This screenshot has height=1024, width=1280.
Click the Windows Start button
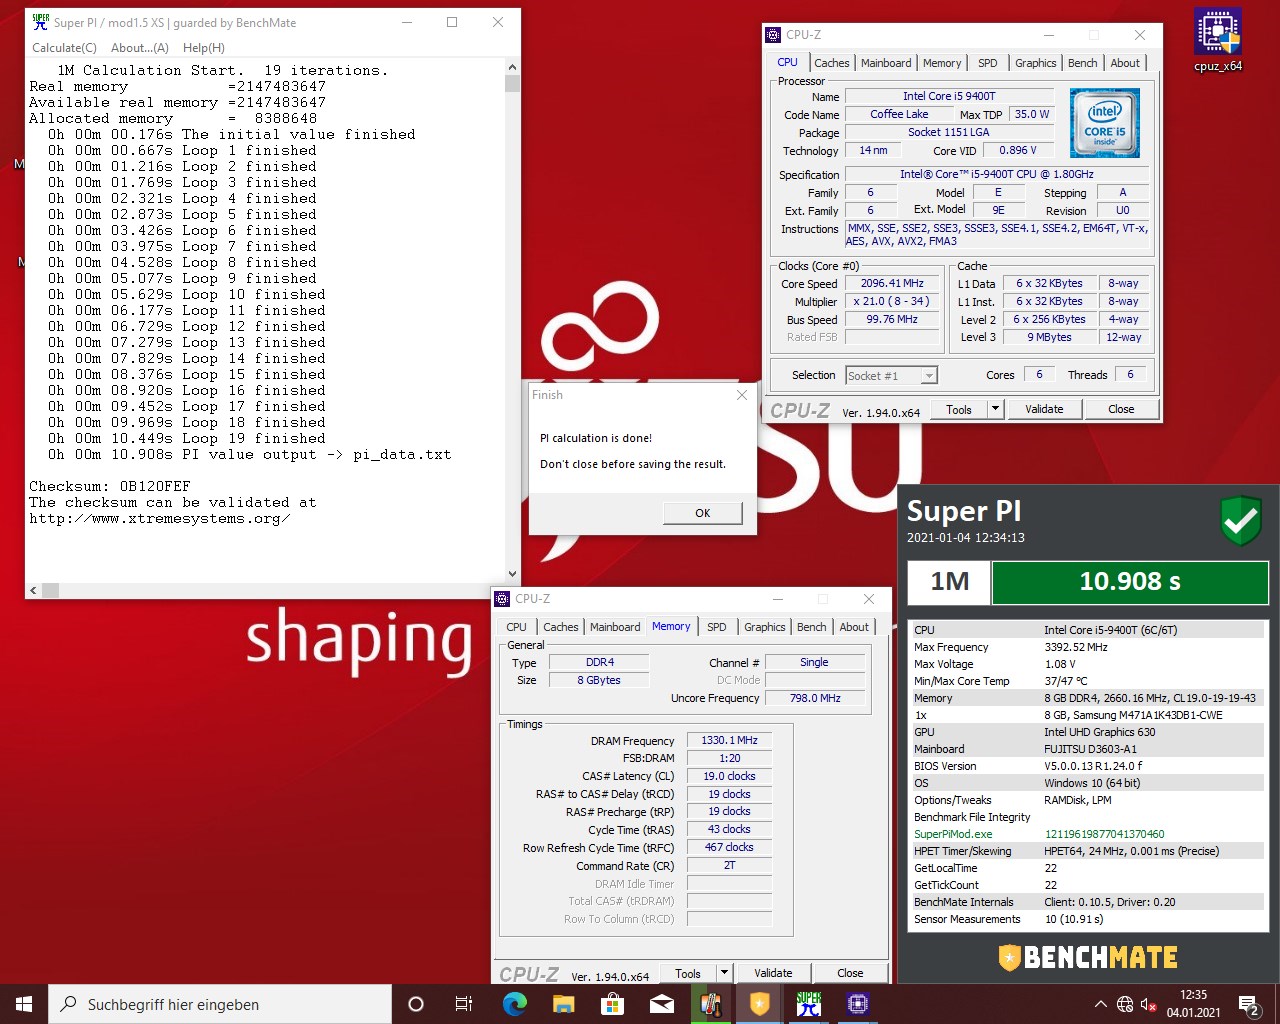click(24, 1004)
